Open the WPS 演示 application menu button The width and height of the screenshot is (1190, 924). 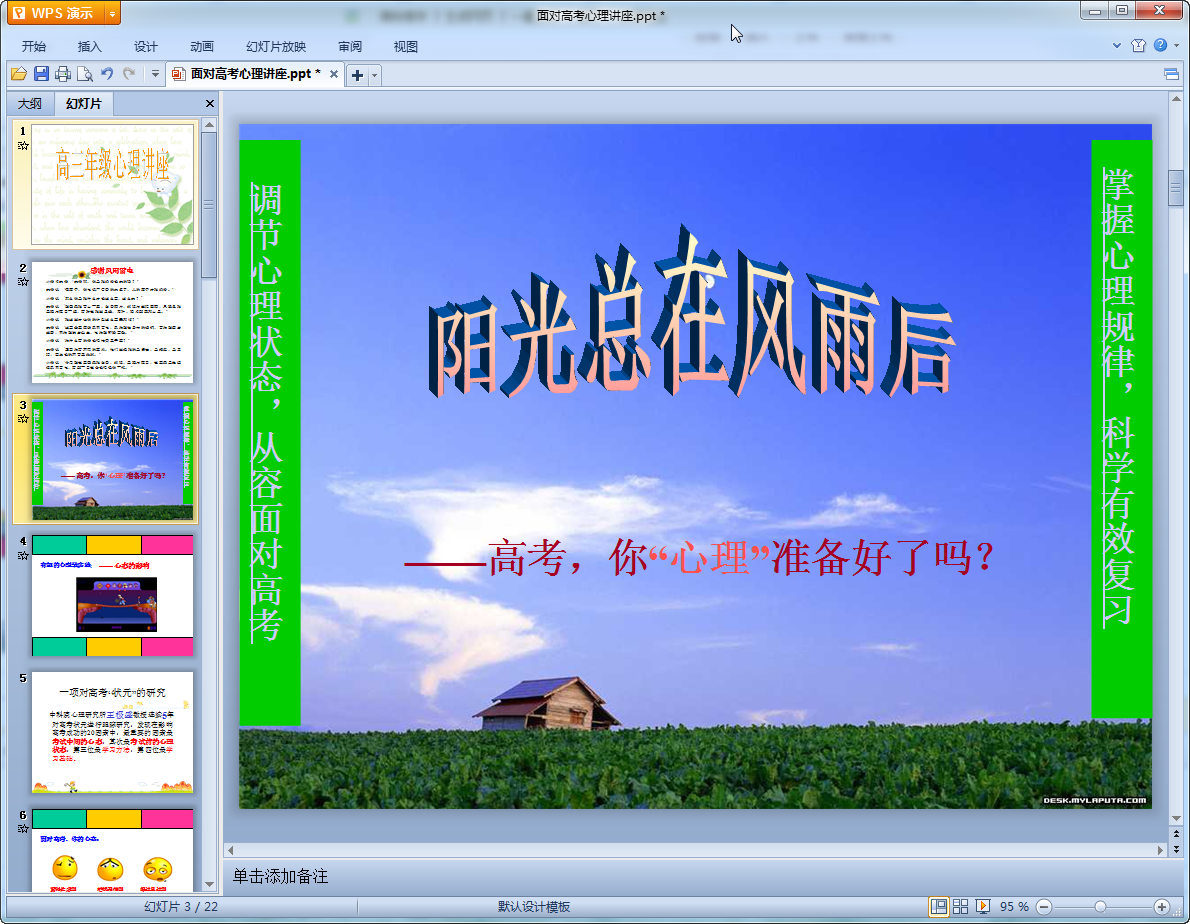pos(55,13)
